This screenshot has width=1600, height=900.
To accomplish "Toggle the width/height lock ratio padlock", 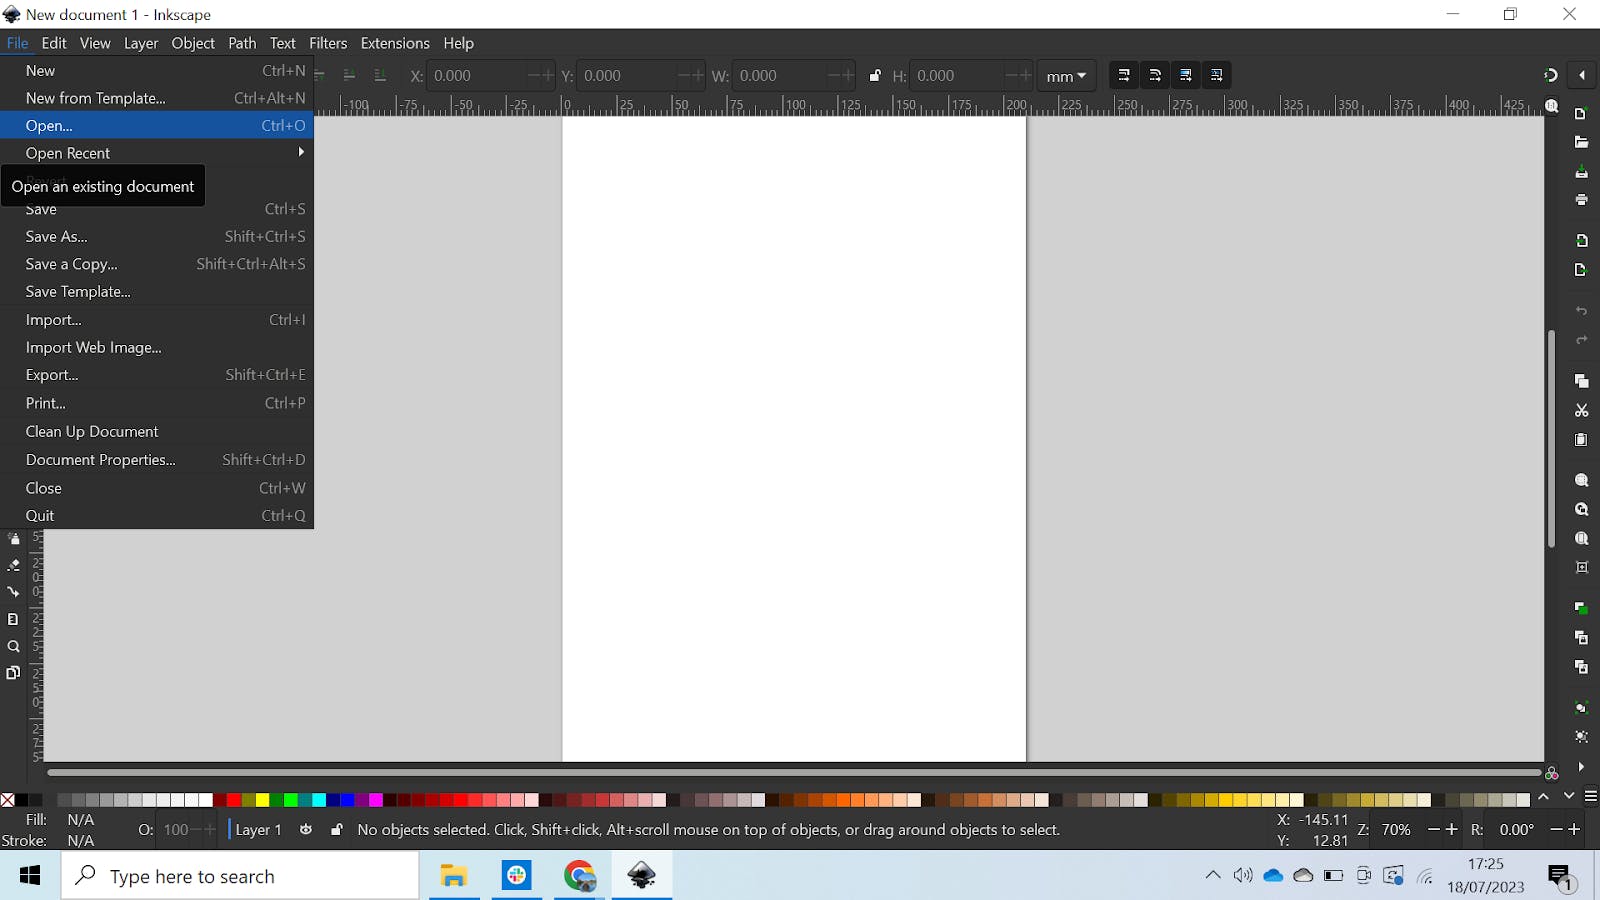I will 876,75.
